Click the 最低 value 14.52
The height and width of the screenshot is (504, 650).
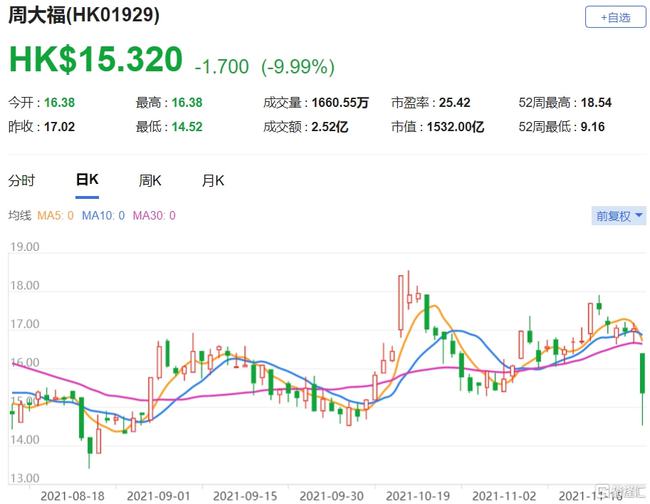click(187, 126)
